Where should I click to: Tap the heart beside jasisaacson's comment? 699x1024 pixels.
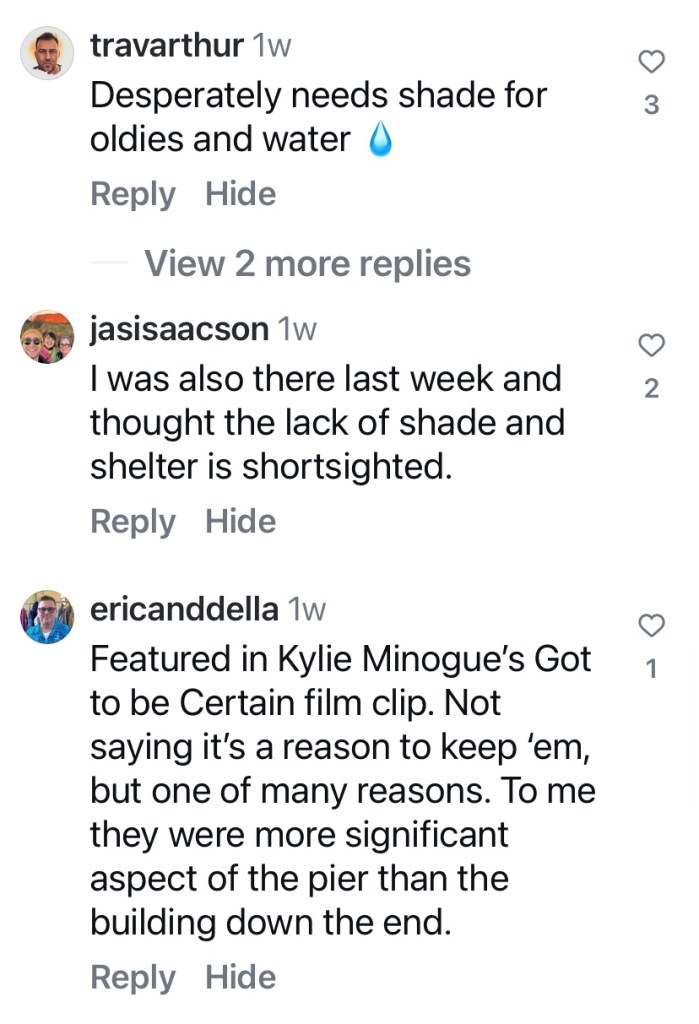[x=651, y=346]
